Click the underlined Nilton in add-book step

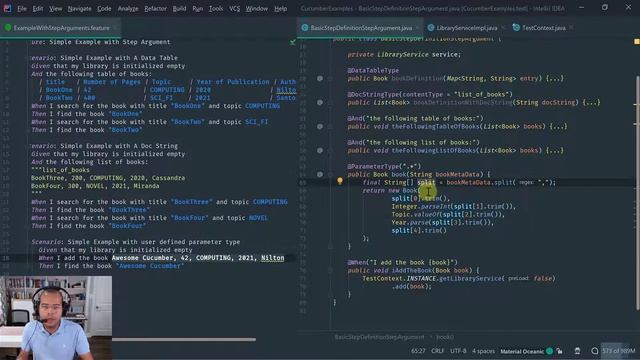click(273, 258)
